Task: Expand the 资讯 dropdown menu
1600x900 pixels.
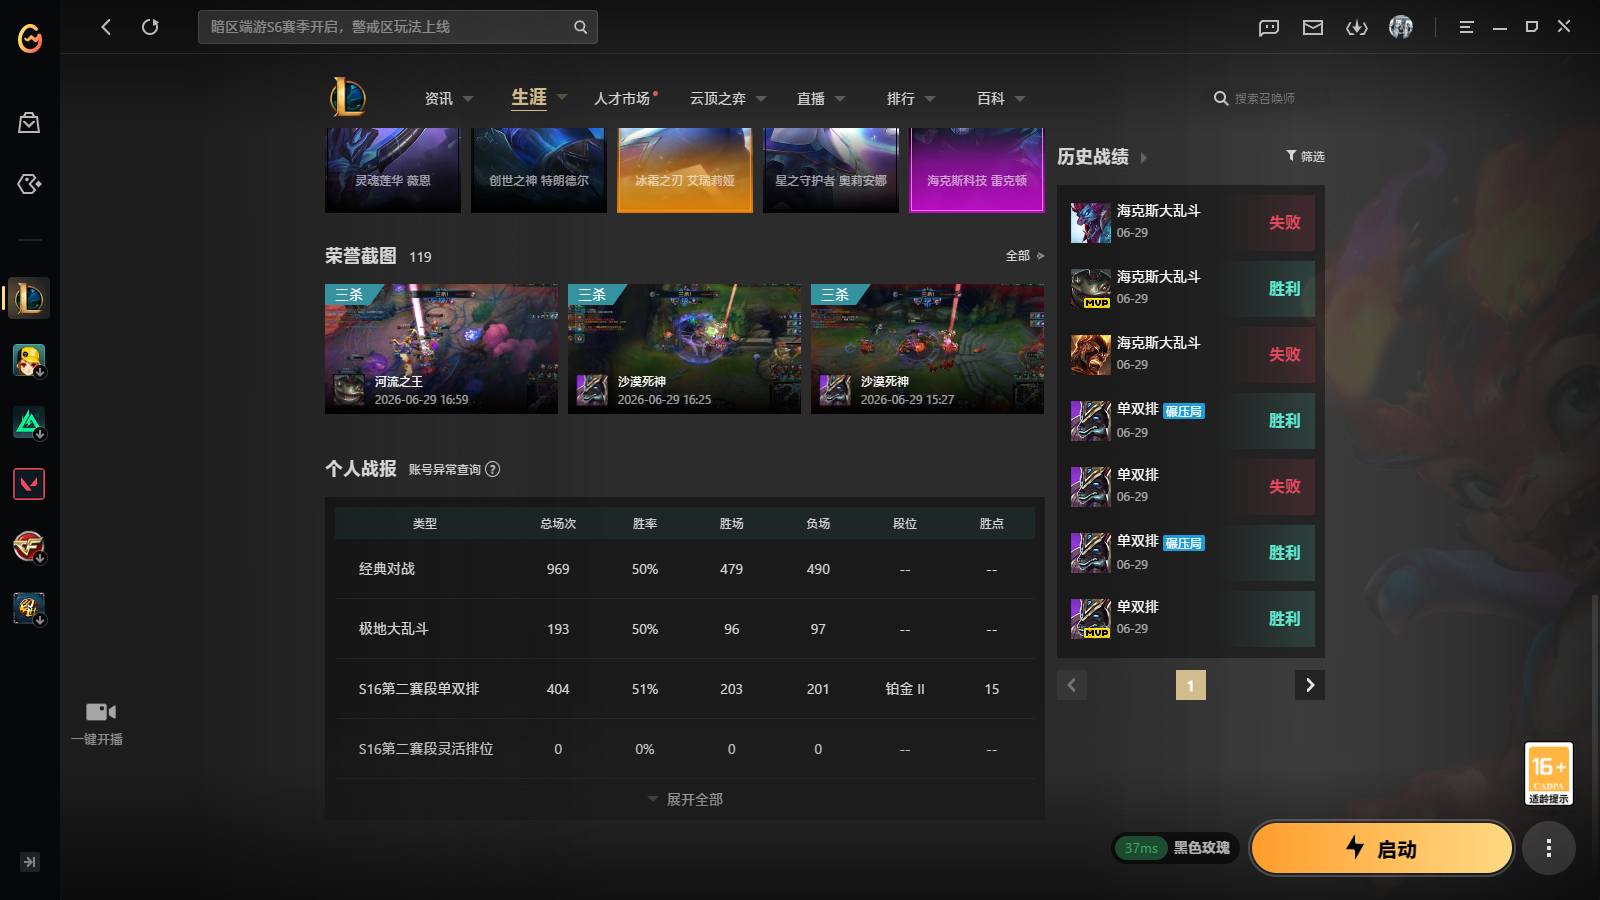Action: [x=468, y=99]
